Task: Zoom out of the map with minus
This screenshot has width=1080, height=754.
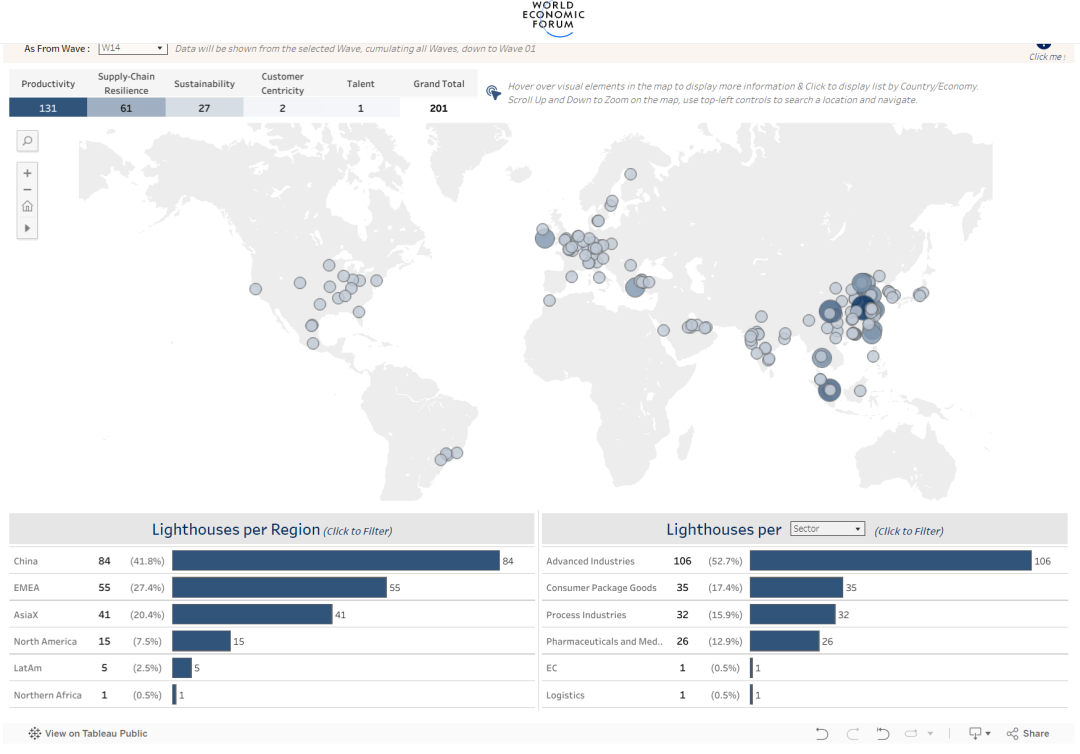Action: pos(27,190)
